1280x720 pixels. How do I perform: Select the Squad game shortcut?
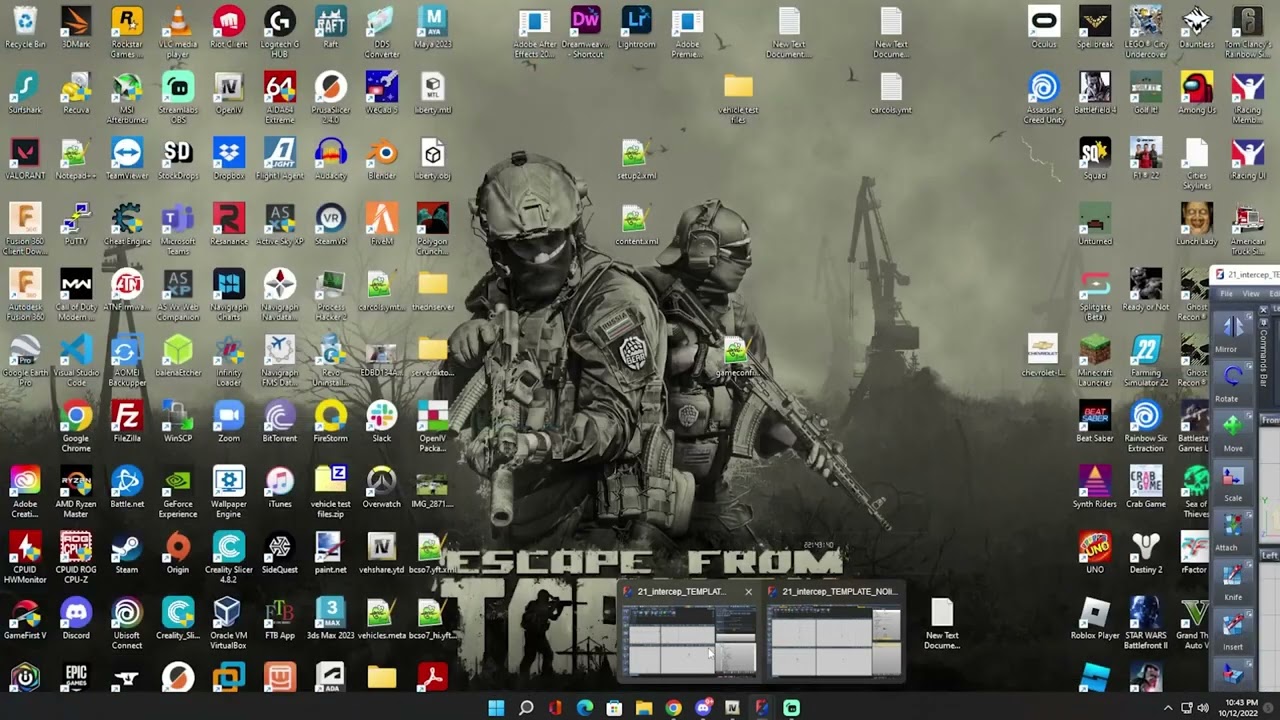coord(1095,159)
